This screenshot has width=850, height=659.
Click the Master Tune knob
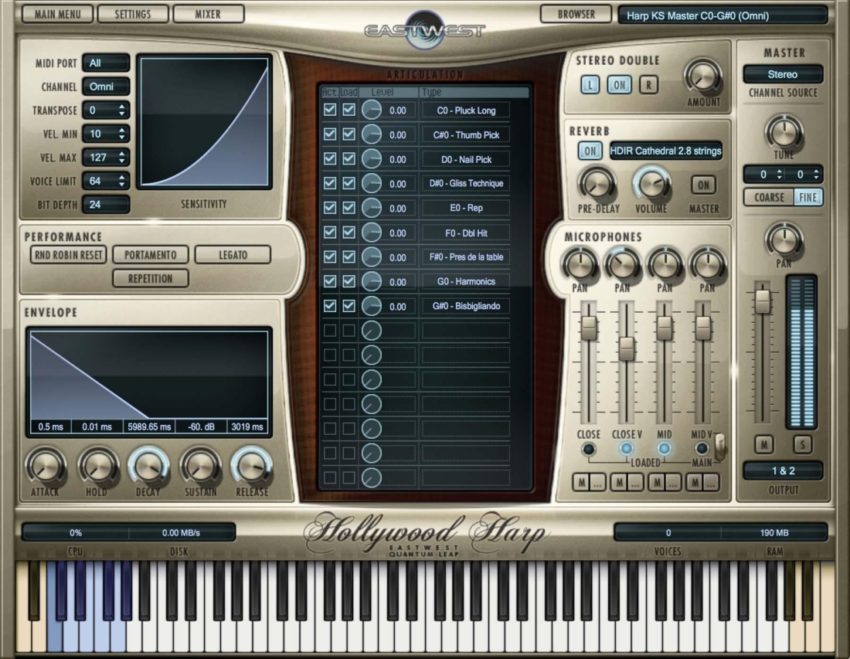click(783, 132)
